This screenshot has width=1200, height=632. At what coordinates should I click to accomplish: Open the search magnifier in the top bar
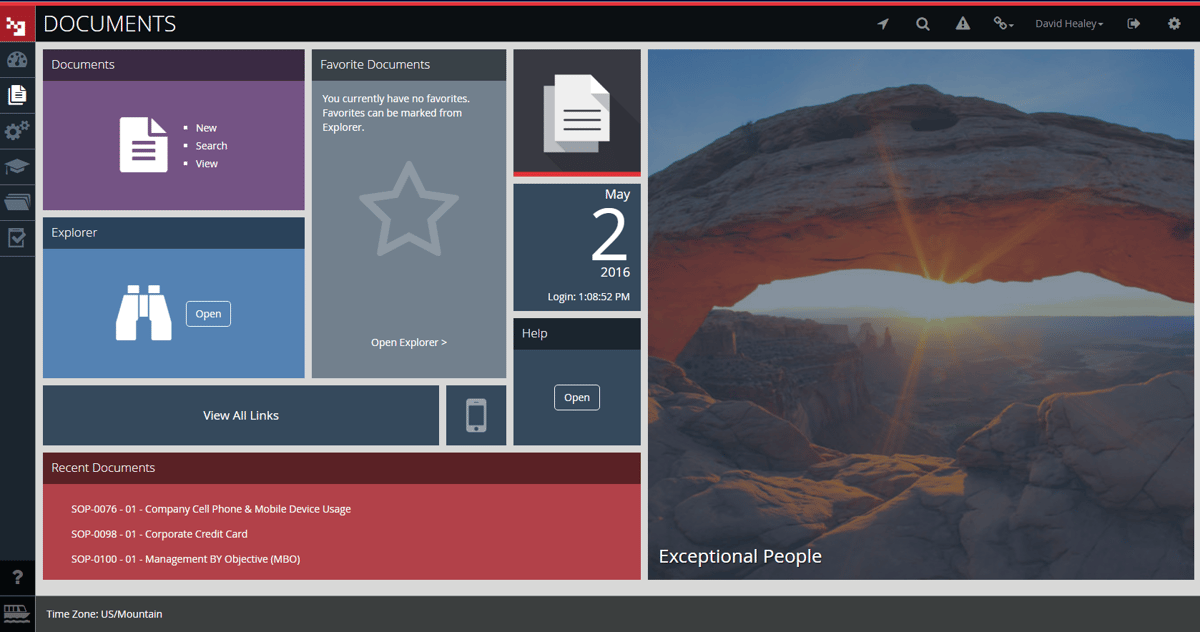coord(922,23)
